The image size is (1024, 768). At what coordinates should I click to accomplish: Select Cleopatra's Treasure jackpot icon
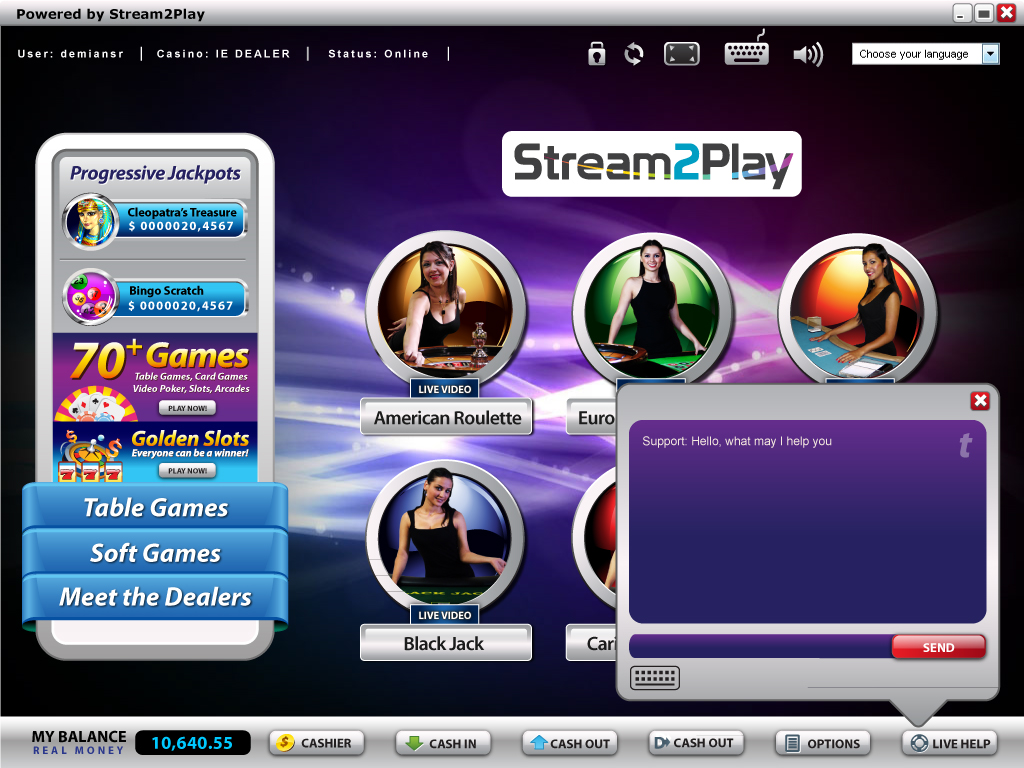point(91,221)
